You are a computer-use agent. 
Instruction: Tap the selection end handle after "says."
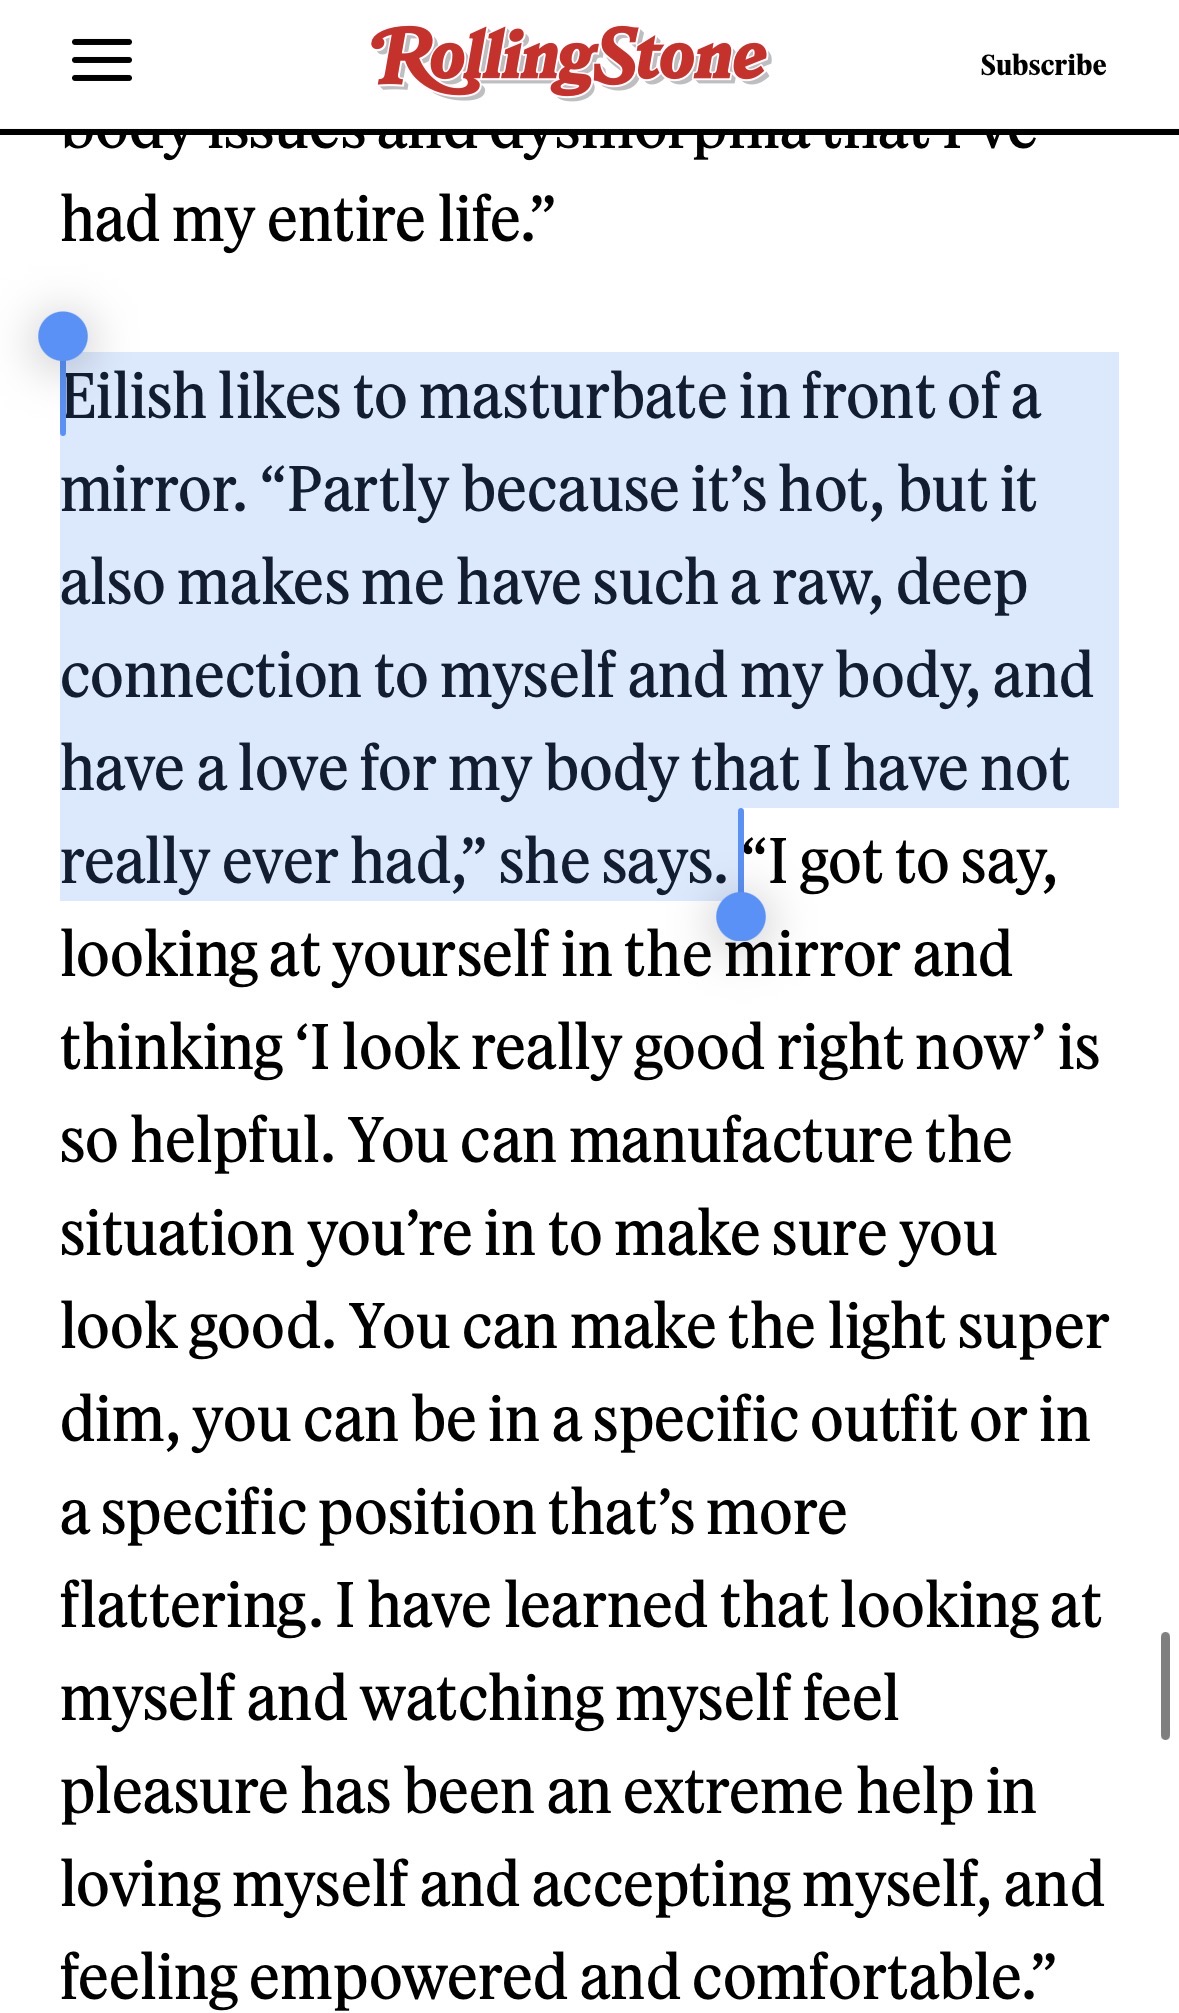741,914
